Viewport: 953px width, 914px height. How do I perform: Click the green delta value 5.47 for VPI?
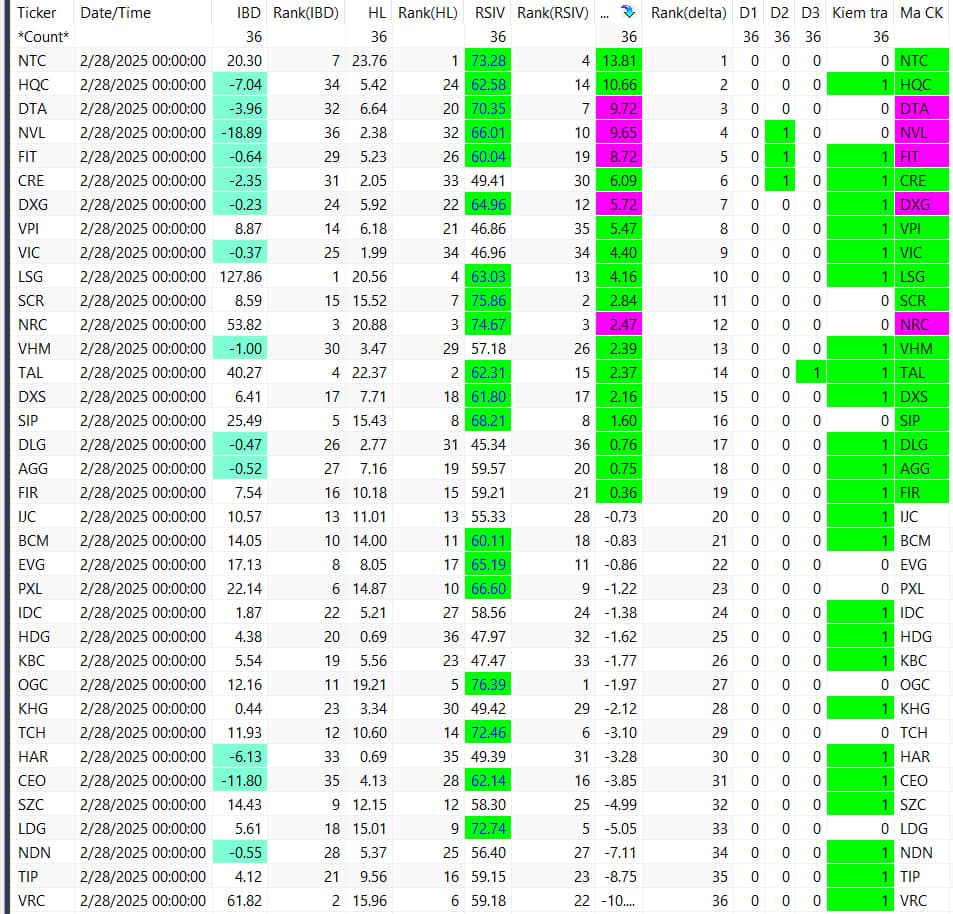pyautogui.click(x=619, y=228)
